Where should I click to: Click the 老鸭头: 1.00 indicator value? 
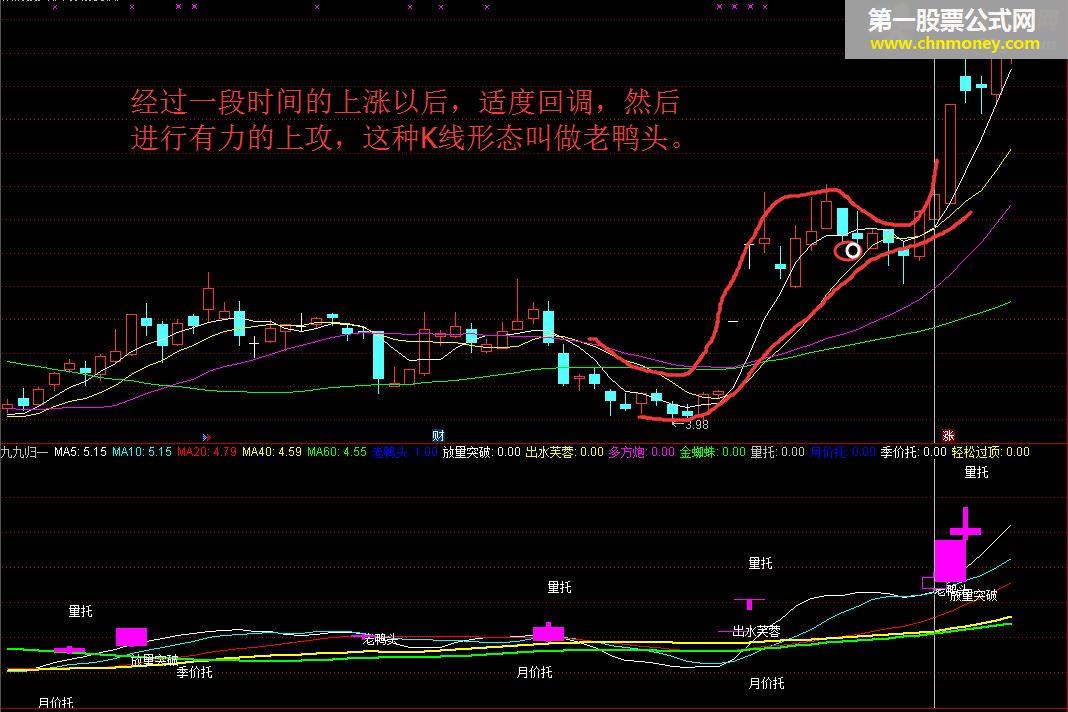405,452
